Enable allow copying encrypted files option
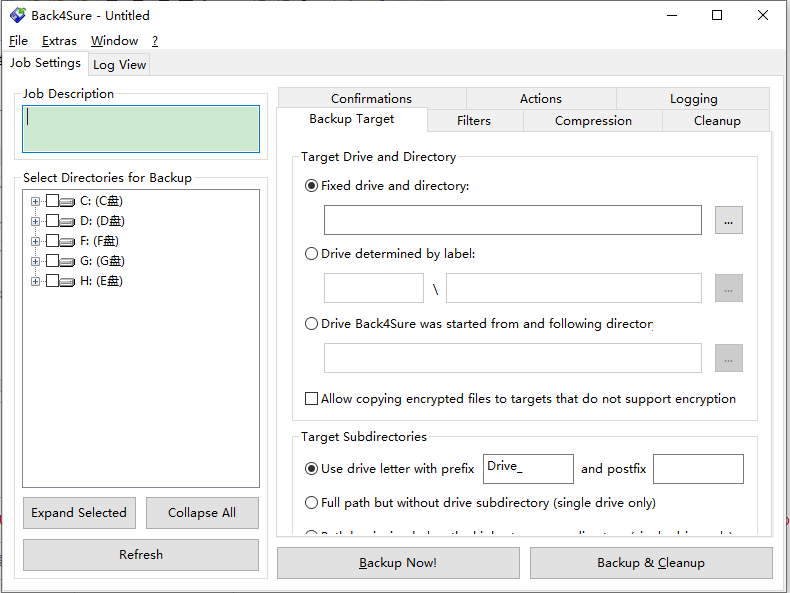 pos(311,399)
